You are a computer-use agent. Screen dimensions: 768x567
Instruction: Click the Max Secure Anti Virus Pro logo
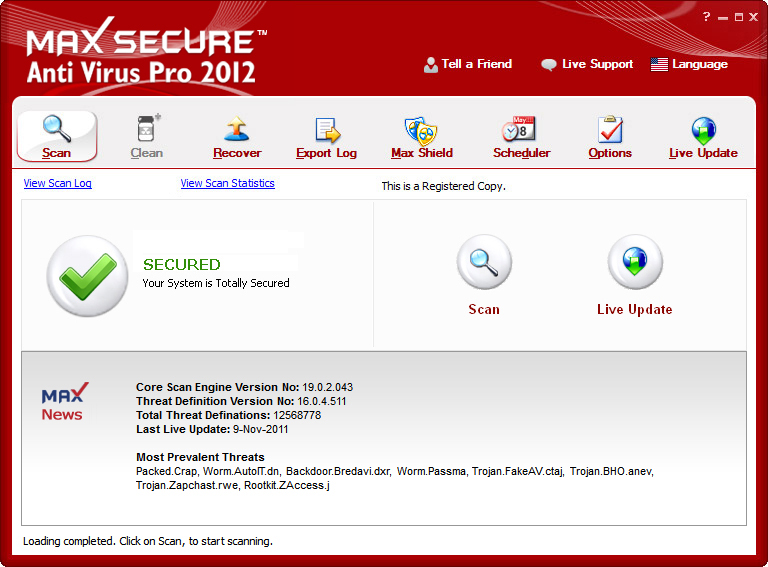[x=146, y=51]
